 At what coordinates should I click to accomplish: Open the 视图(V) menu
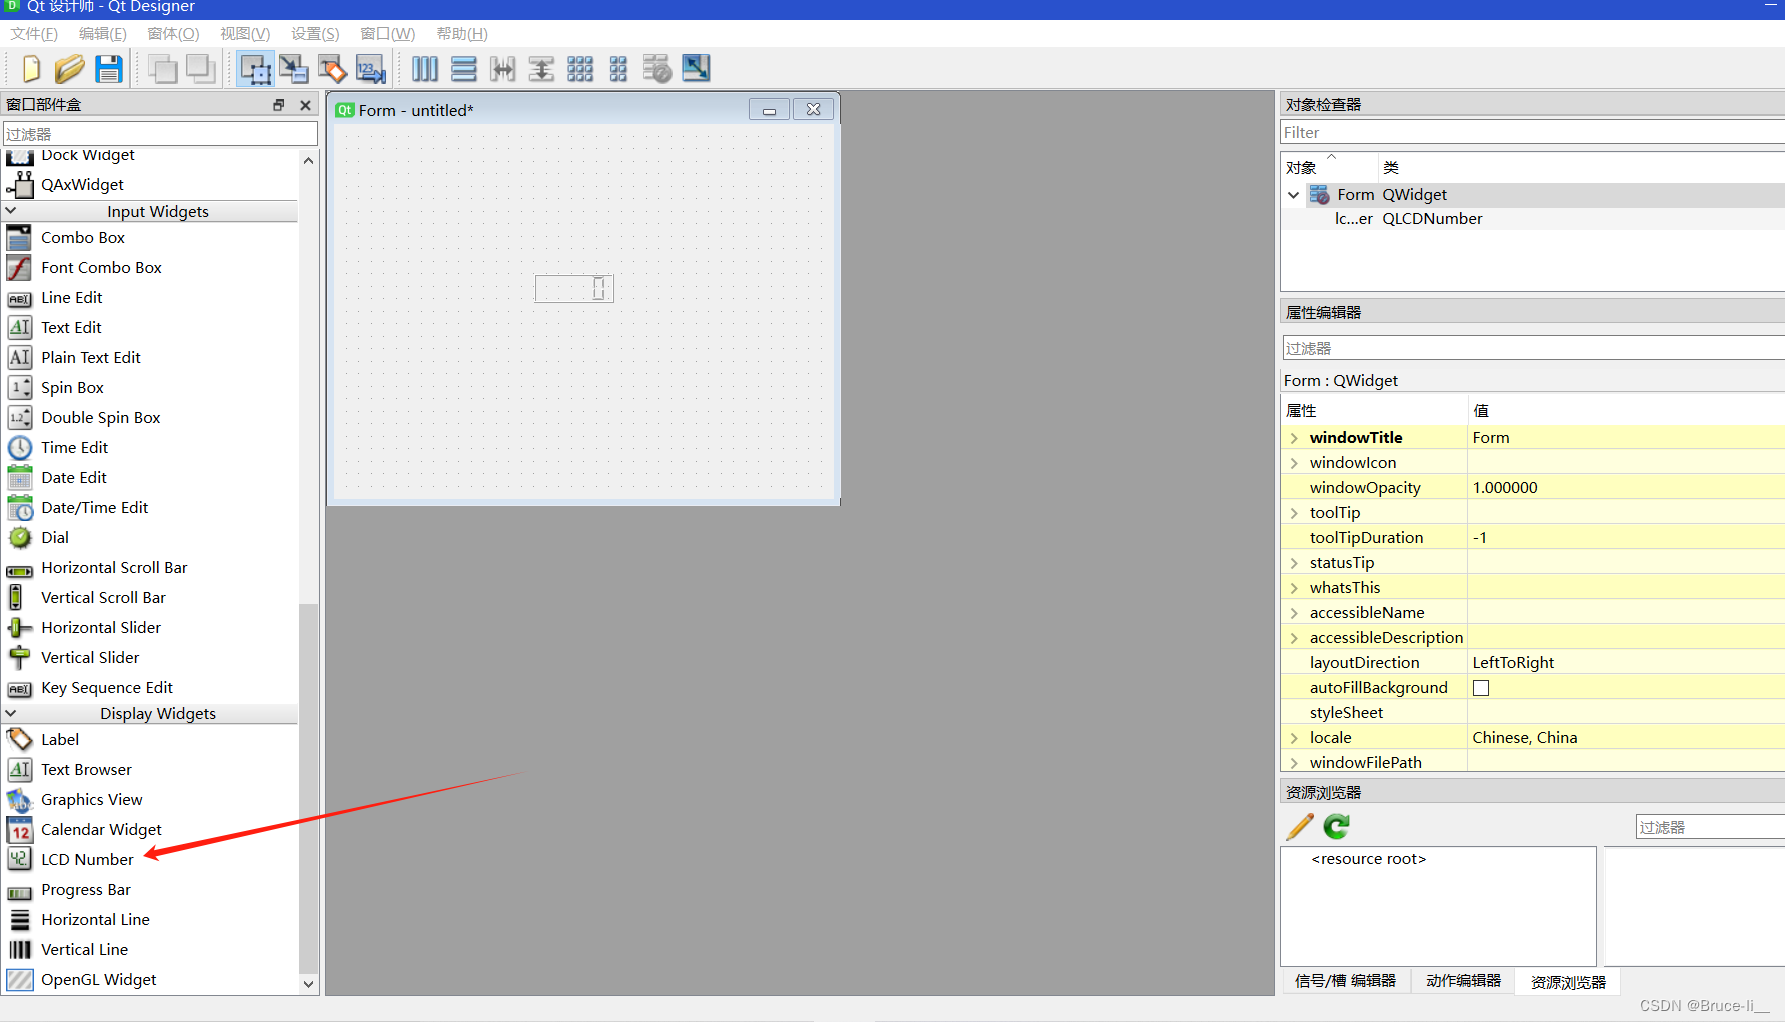[x=245, y=34]
